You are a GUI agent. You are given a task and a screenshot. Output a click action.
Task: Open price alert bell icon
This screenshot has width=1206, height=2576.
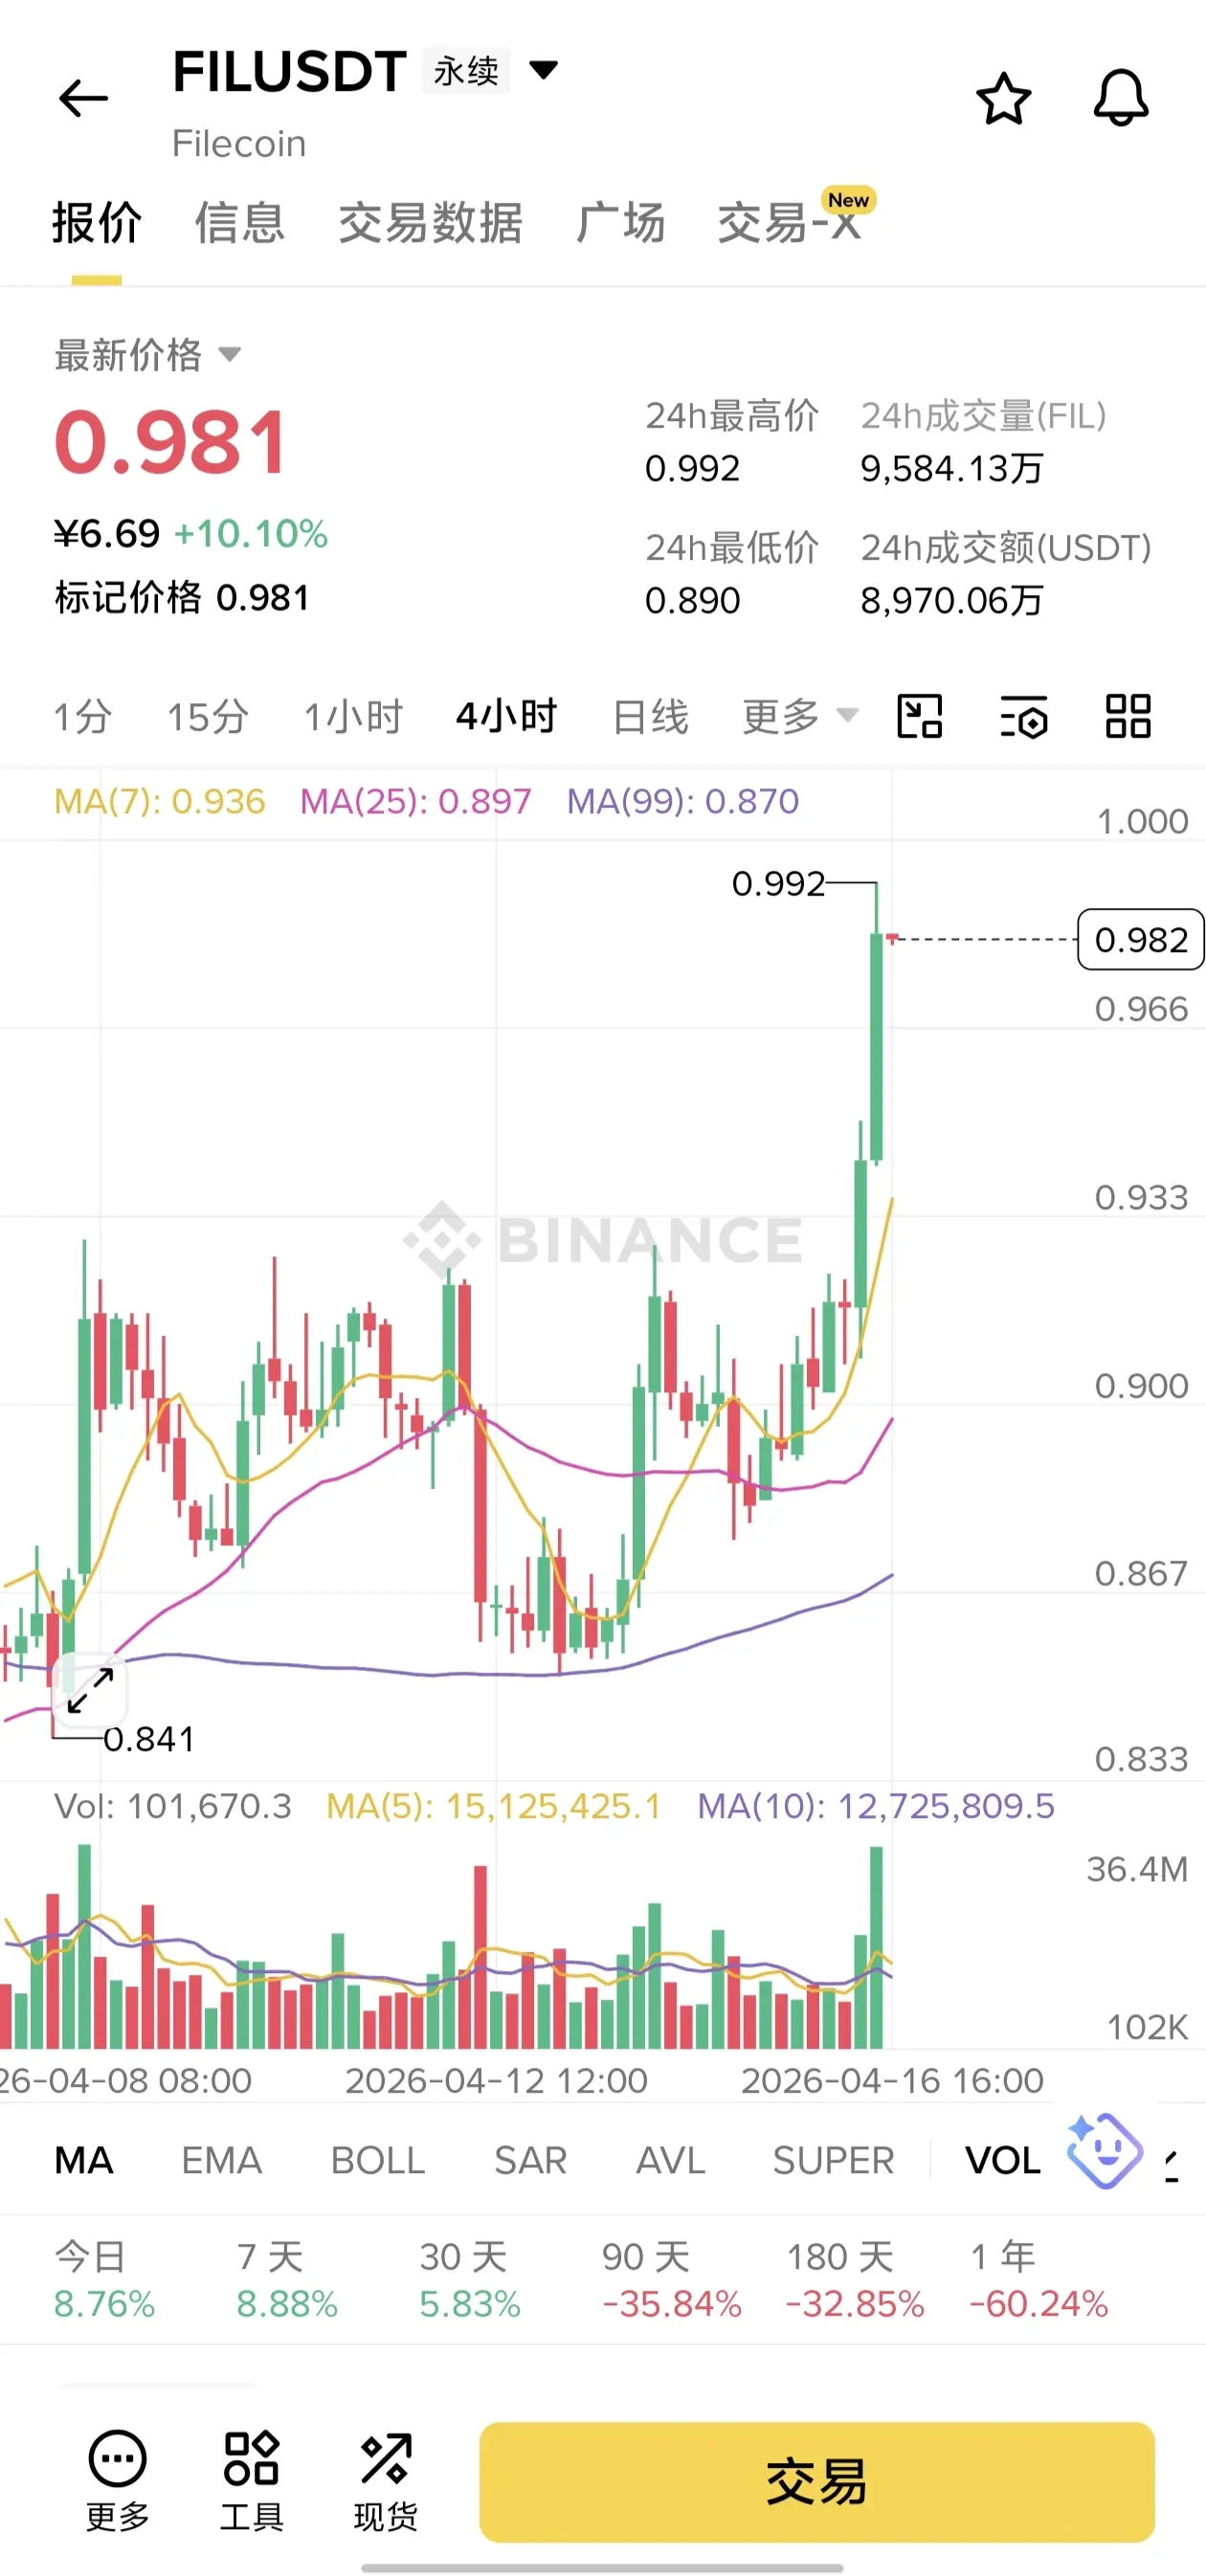coord(1120,98)
